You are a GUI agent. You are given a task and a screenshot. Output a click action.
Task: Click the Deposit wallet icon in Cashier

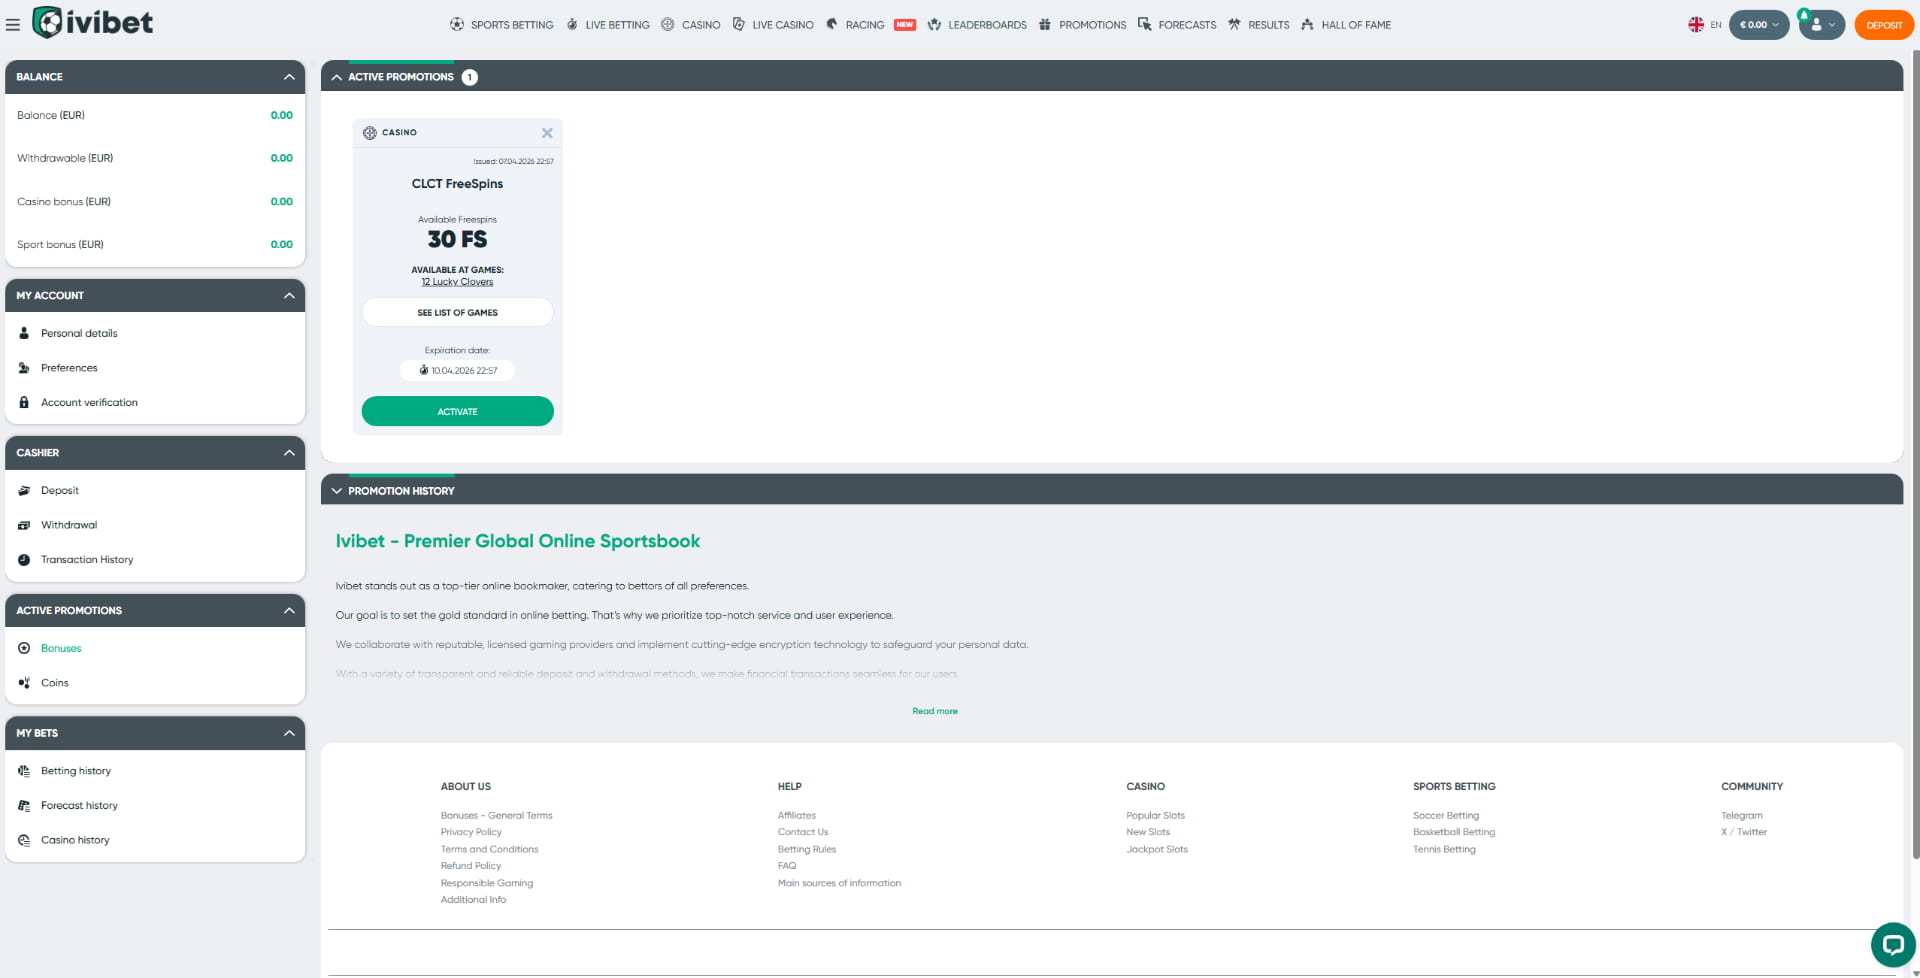(24, 491)
